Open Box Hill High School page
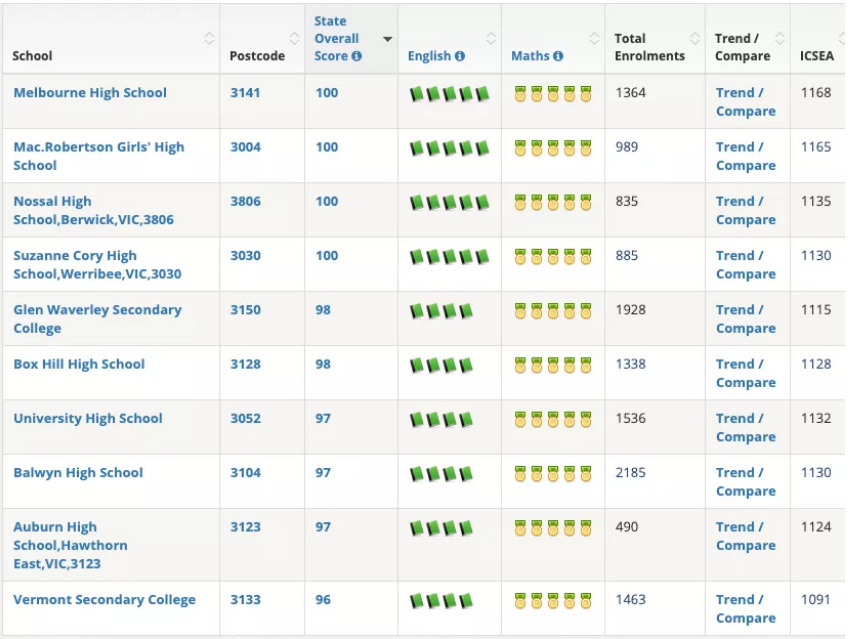Screen dimensions: 850x639 pyautogui.click(x=79, y=364)
